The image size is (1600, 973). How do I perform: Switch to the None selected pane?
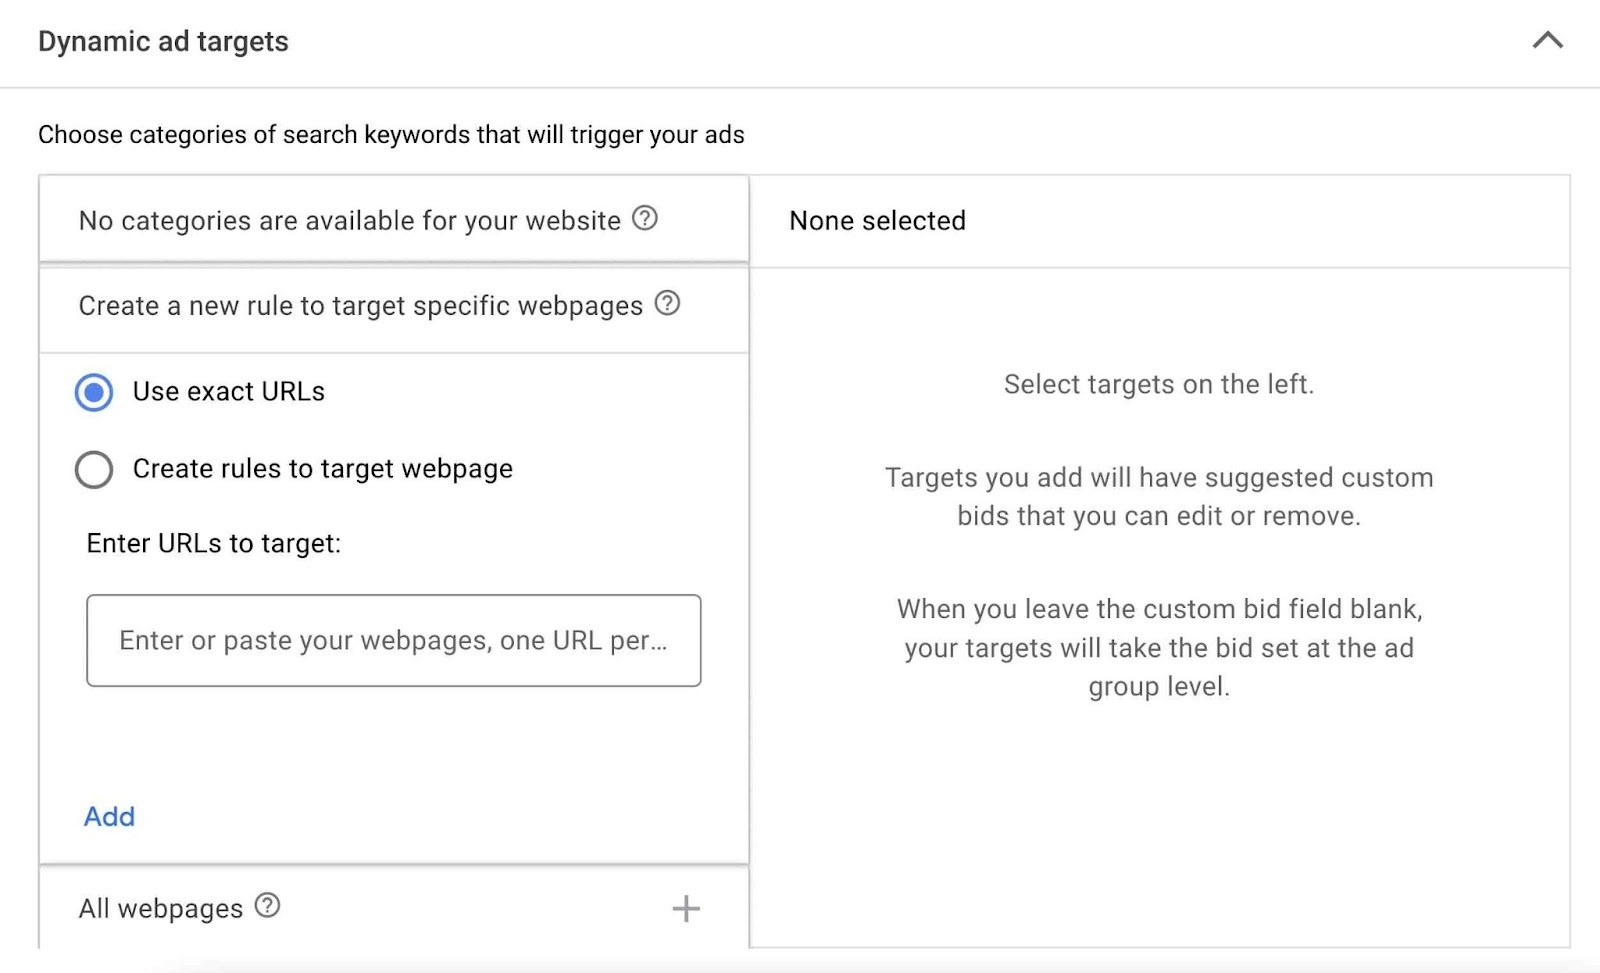tap(877, 221)
